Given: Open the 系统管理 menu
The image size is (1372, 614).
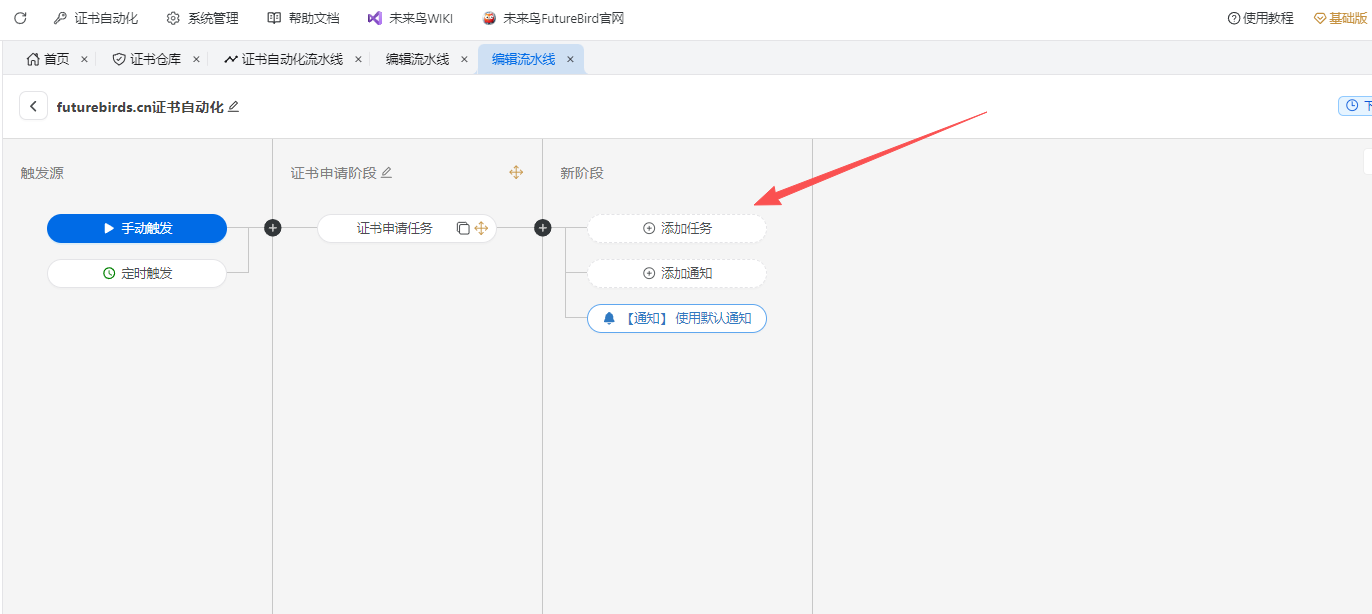Looking at the screenshot, I should point(203,18).
